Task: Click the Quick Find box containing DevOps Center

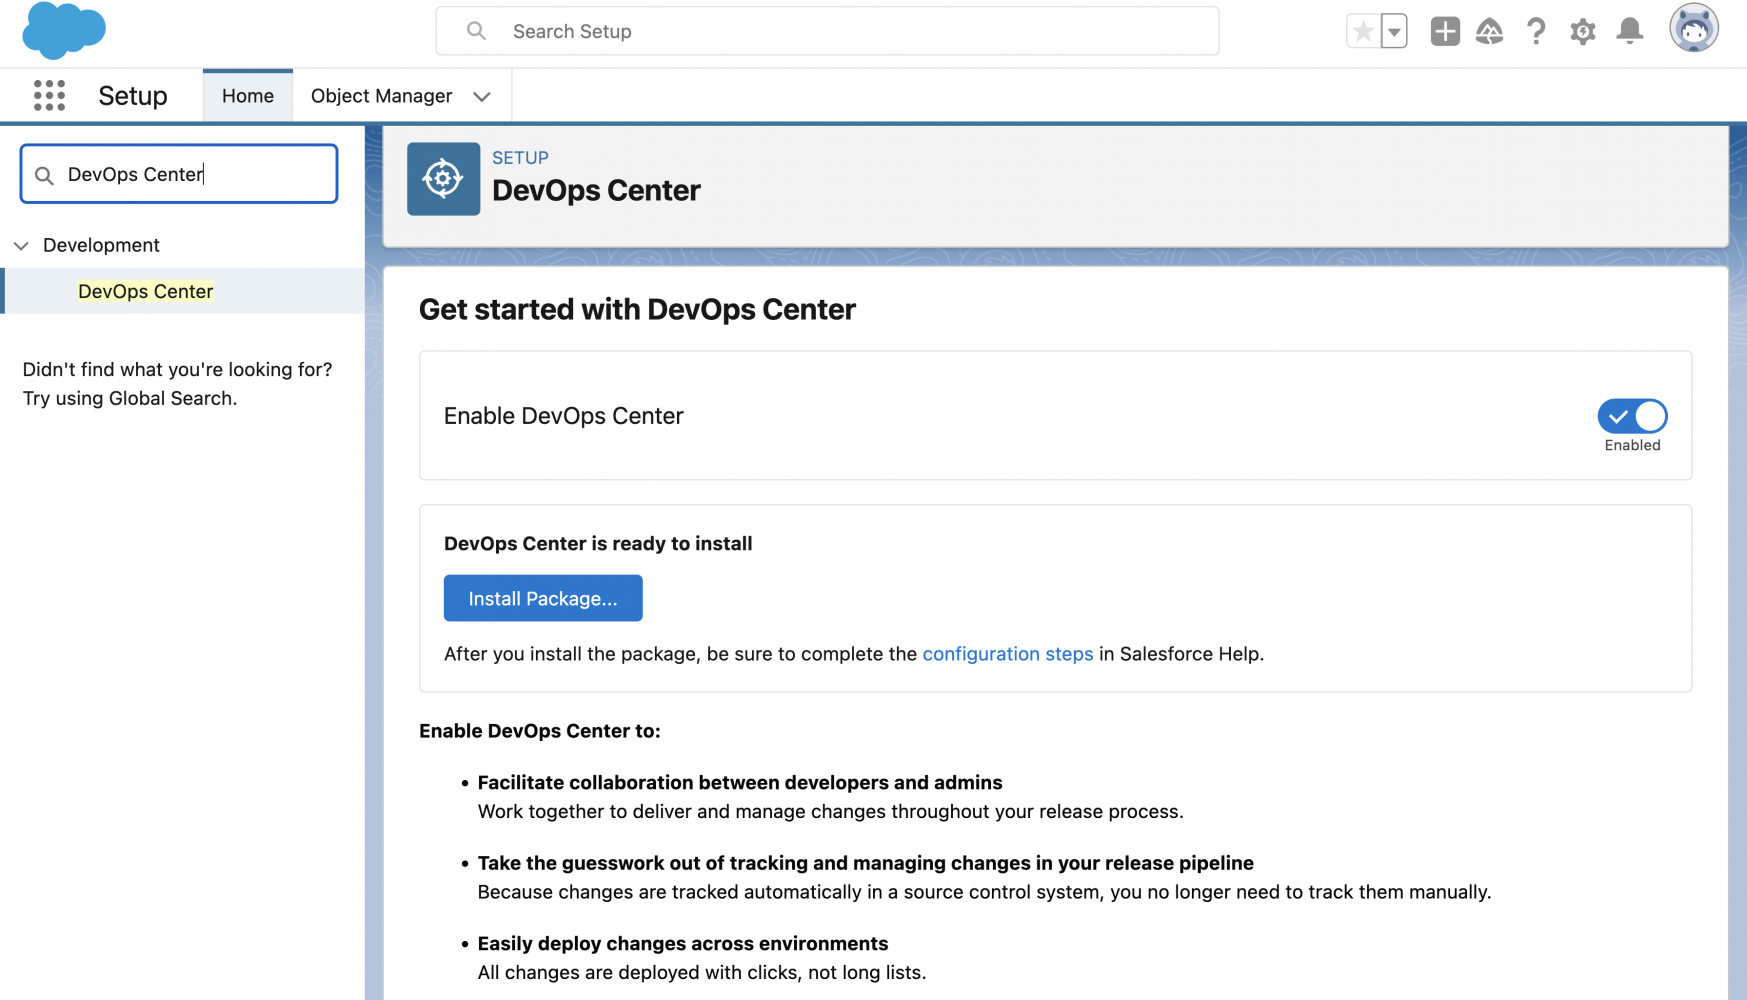Action: click(179, 174)
